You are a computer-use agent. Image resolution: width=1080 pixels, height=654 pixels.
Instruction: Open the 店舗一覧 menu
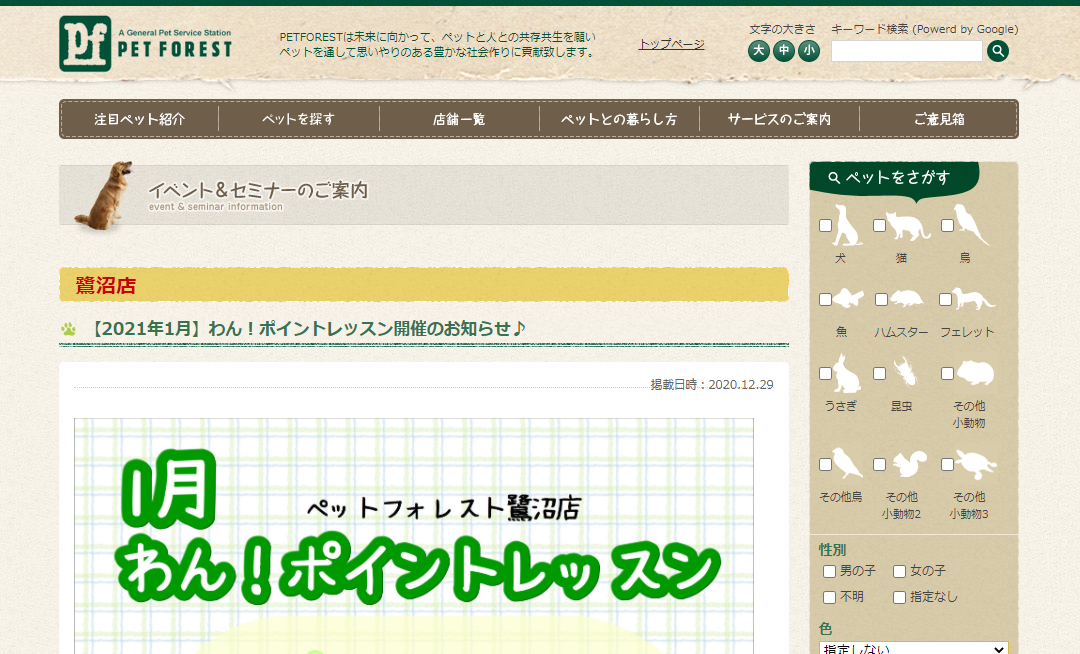[459, 119]
